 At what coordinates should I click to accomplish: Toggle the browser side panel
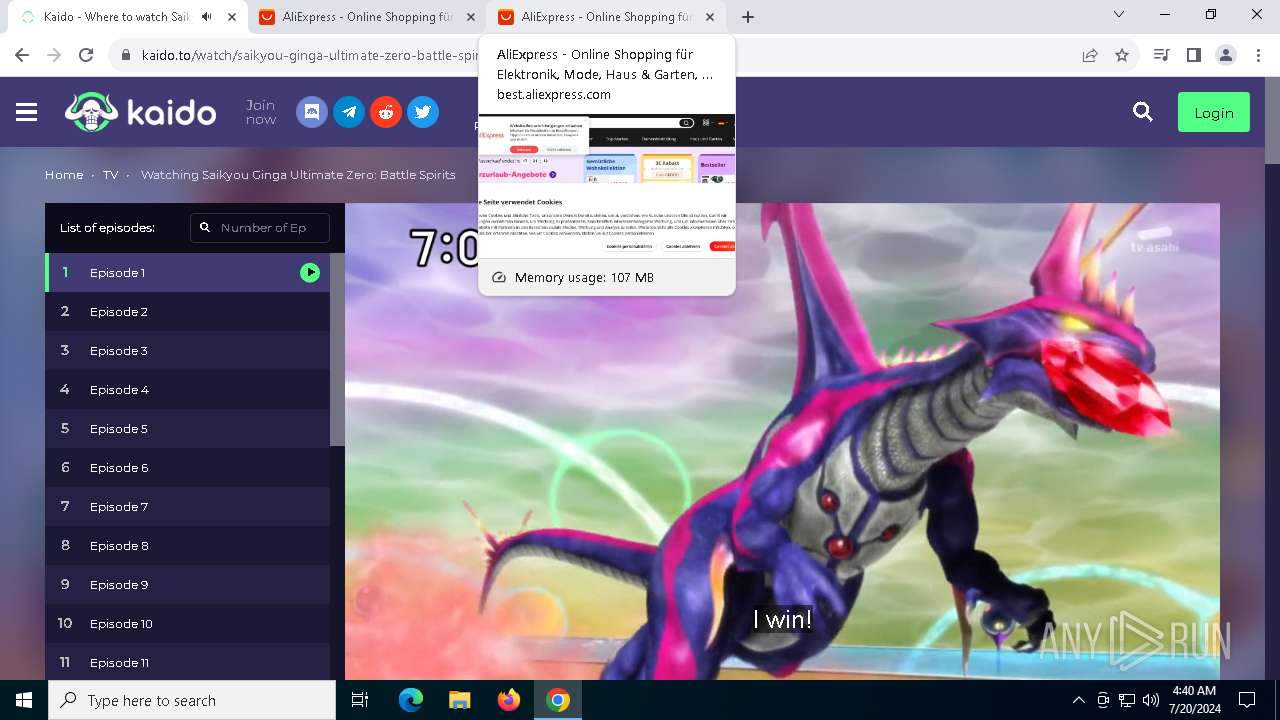(1193, 55)
